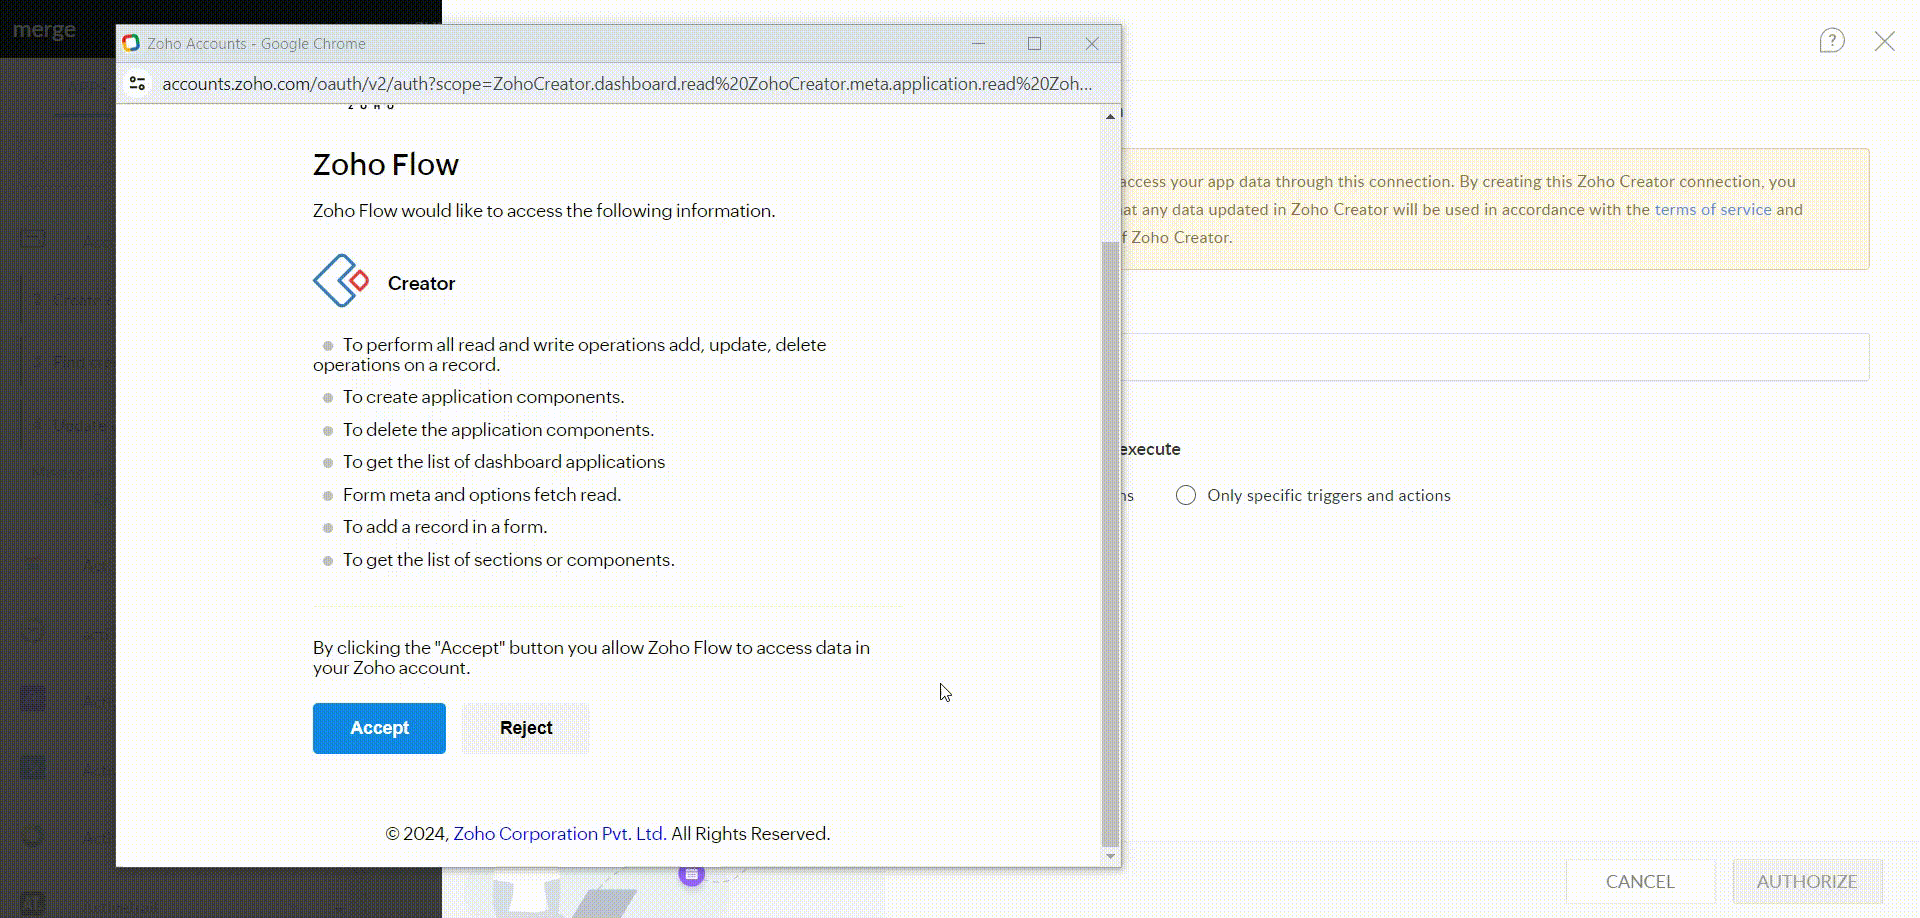Reject the Zoho Flow access request
Viewport: 1920px width, 918px height.
[526, 728]
